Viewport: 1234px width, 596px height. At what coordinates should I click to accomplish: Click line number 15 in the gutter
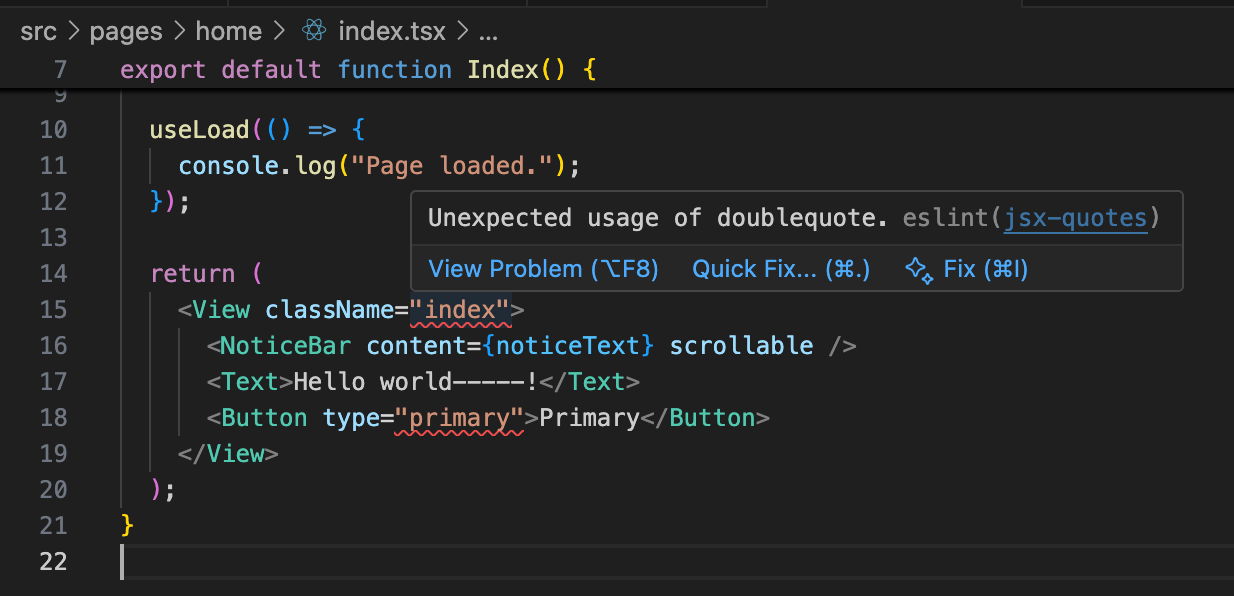click(53, 309)
